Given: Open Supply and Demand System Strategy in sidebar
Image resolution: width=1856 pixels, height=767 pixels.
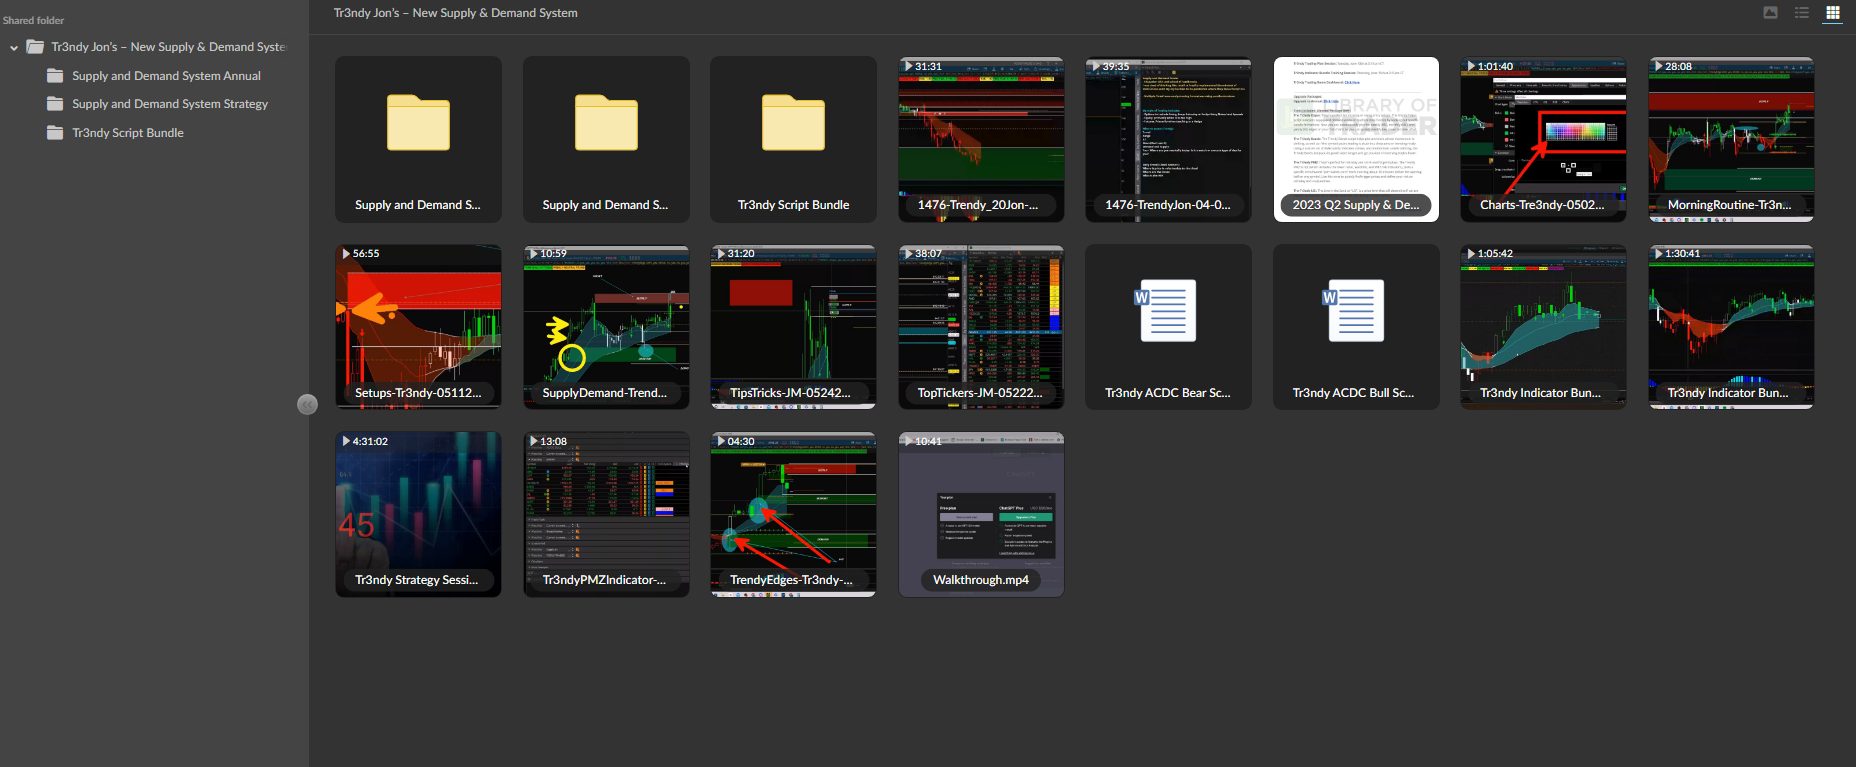Looking at the screenshot, I should 170,104.
